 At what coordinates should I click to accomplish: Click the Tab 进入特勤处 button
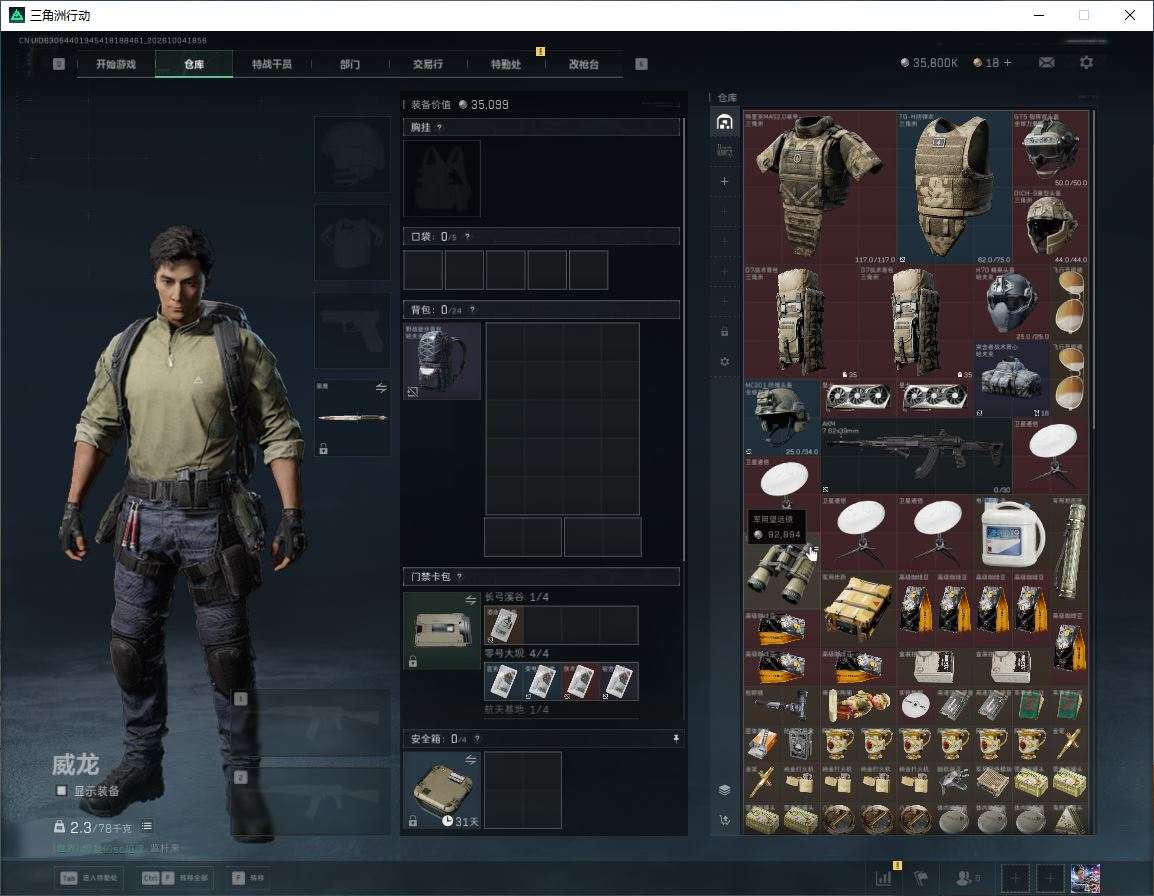[x=89, y=878]
